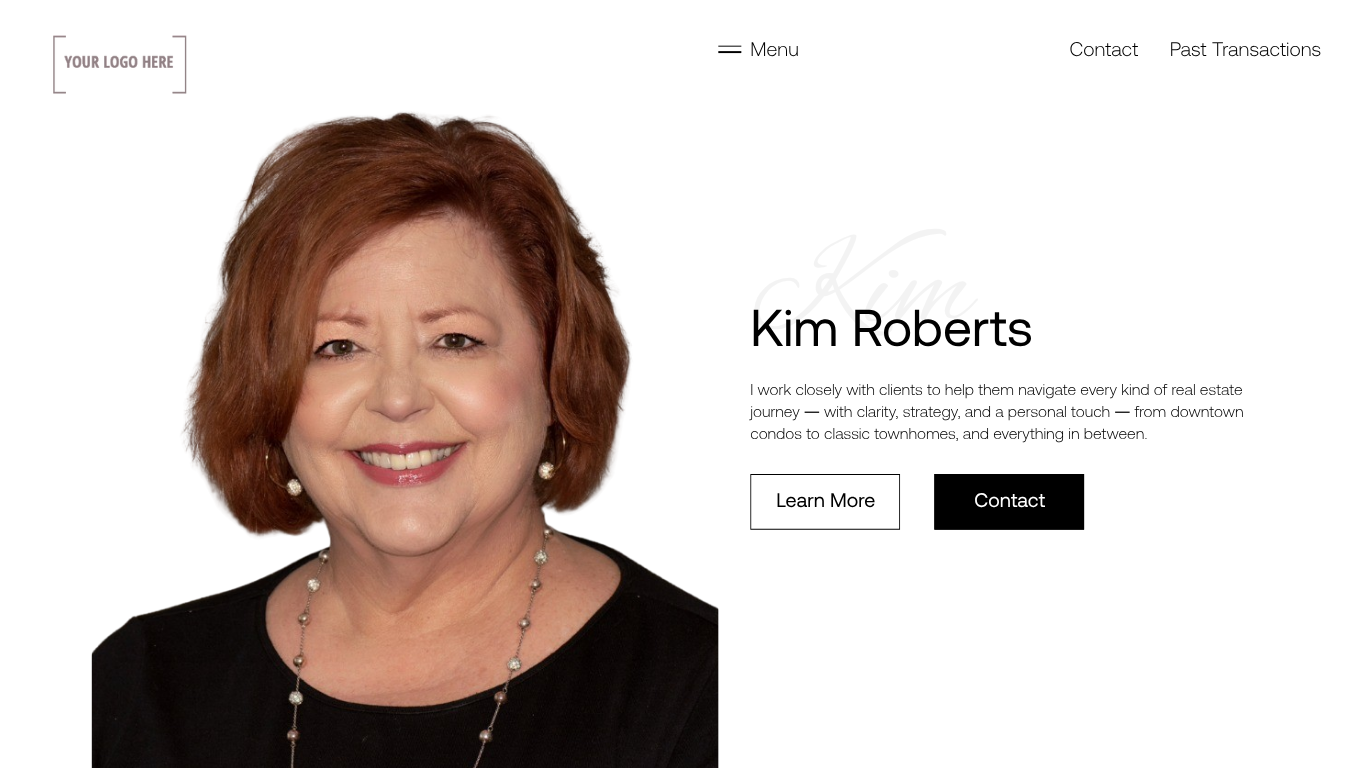The height and width of the screenshot is (768, 1366).
Task: Click the black Contact button
Action: [1009, 501]
